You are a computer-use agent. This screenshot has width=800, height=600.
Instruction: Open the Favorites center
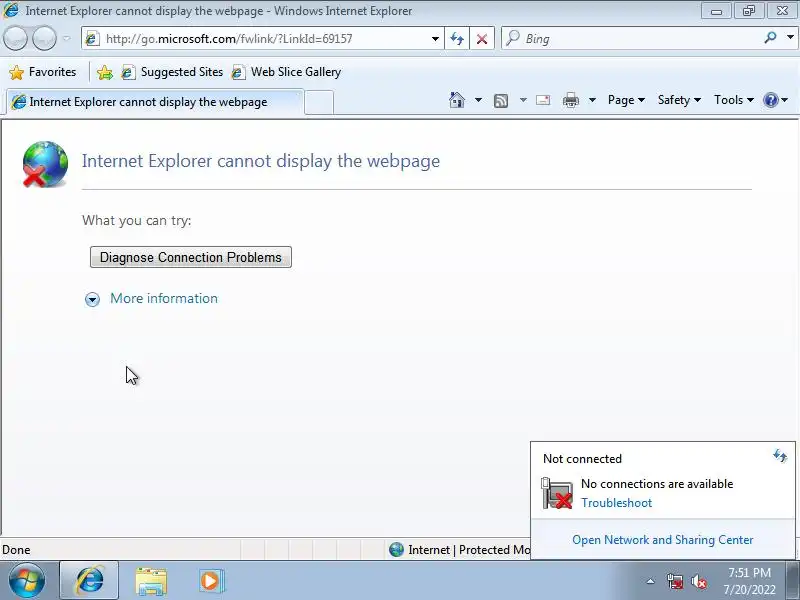(42, 72)
